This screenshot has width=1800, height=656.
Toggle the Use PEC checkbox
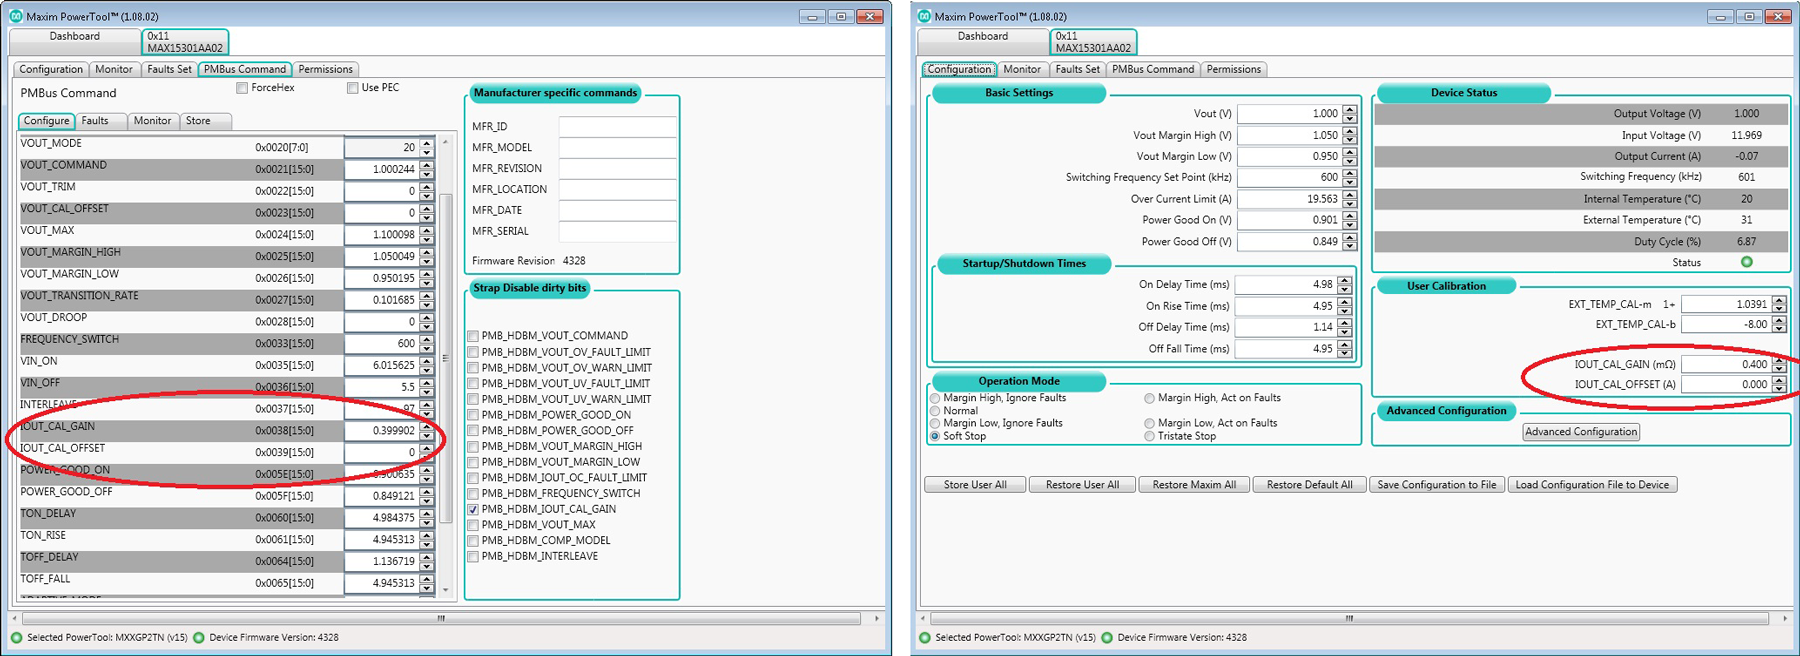pyautogui.click(x=352, y=88)
